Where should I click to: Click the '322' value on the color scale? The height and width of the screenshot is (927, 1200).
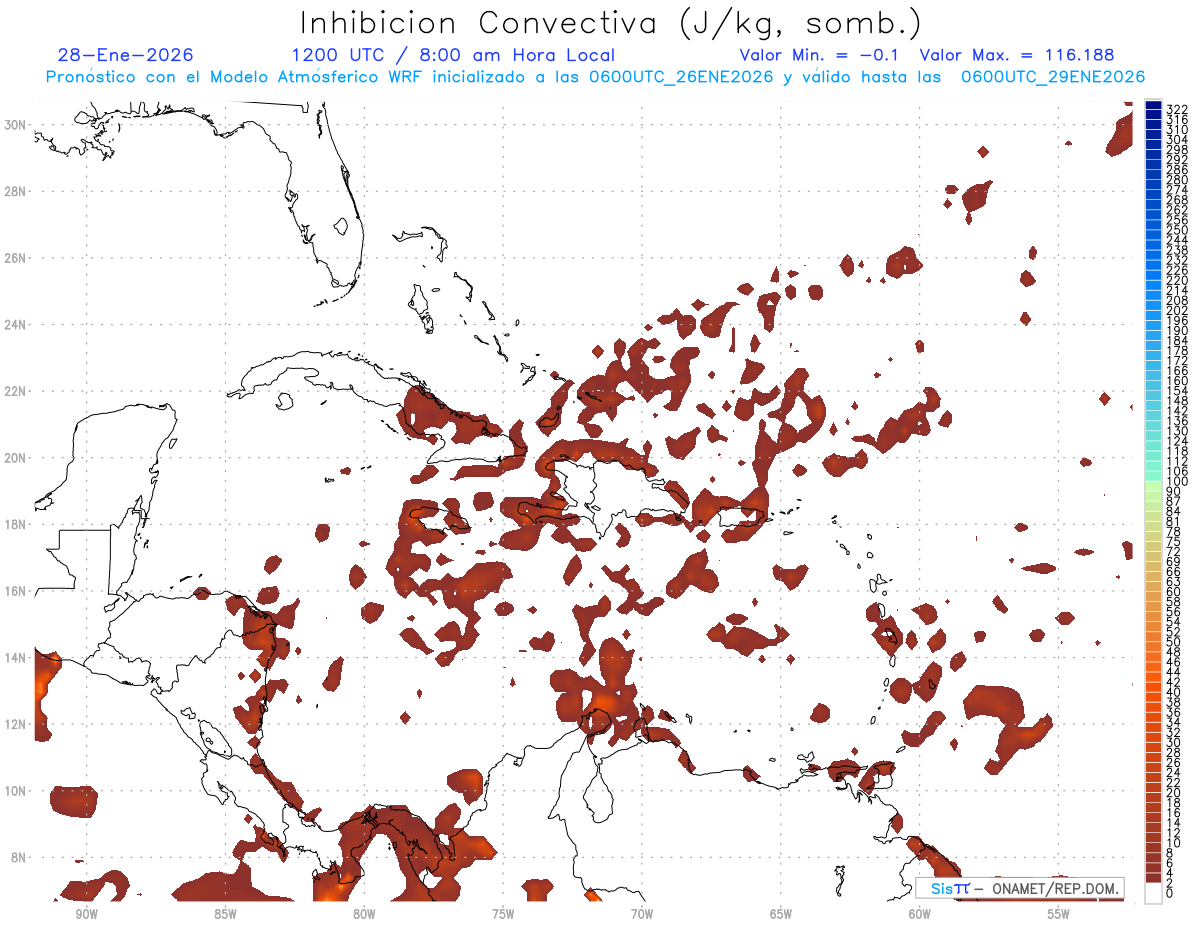coord(1177,109)
